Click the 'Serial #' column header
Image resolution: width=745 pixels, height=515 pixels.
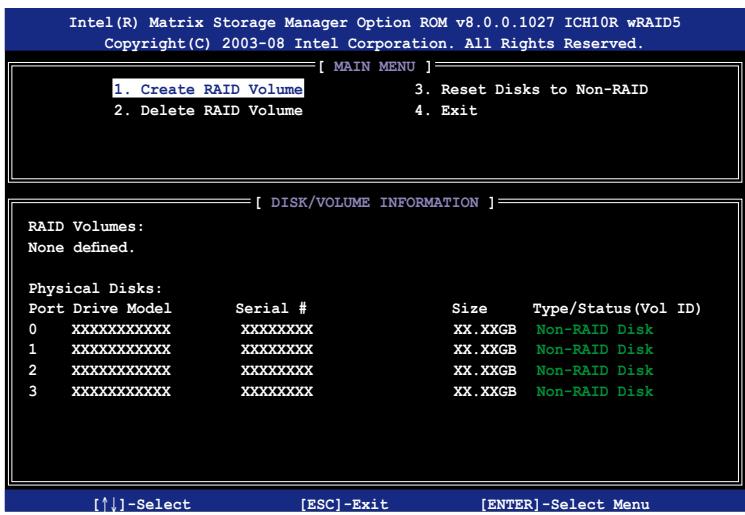coord(271,308)
